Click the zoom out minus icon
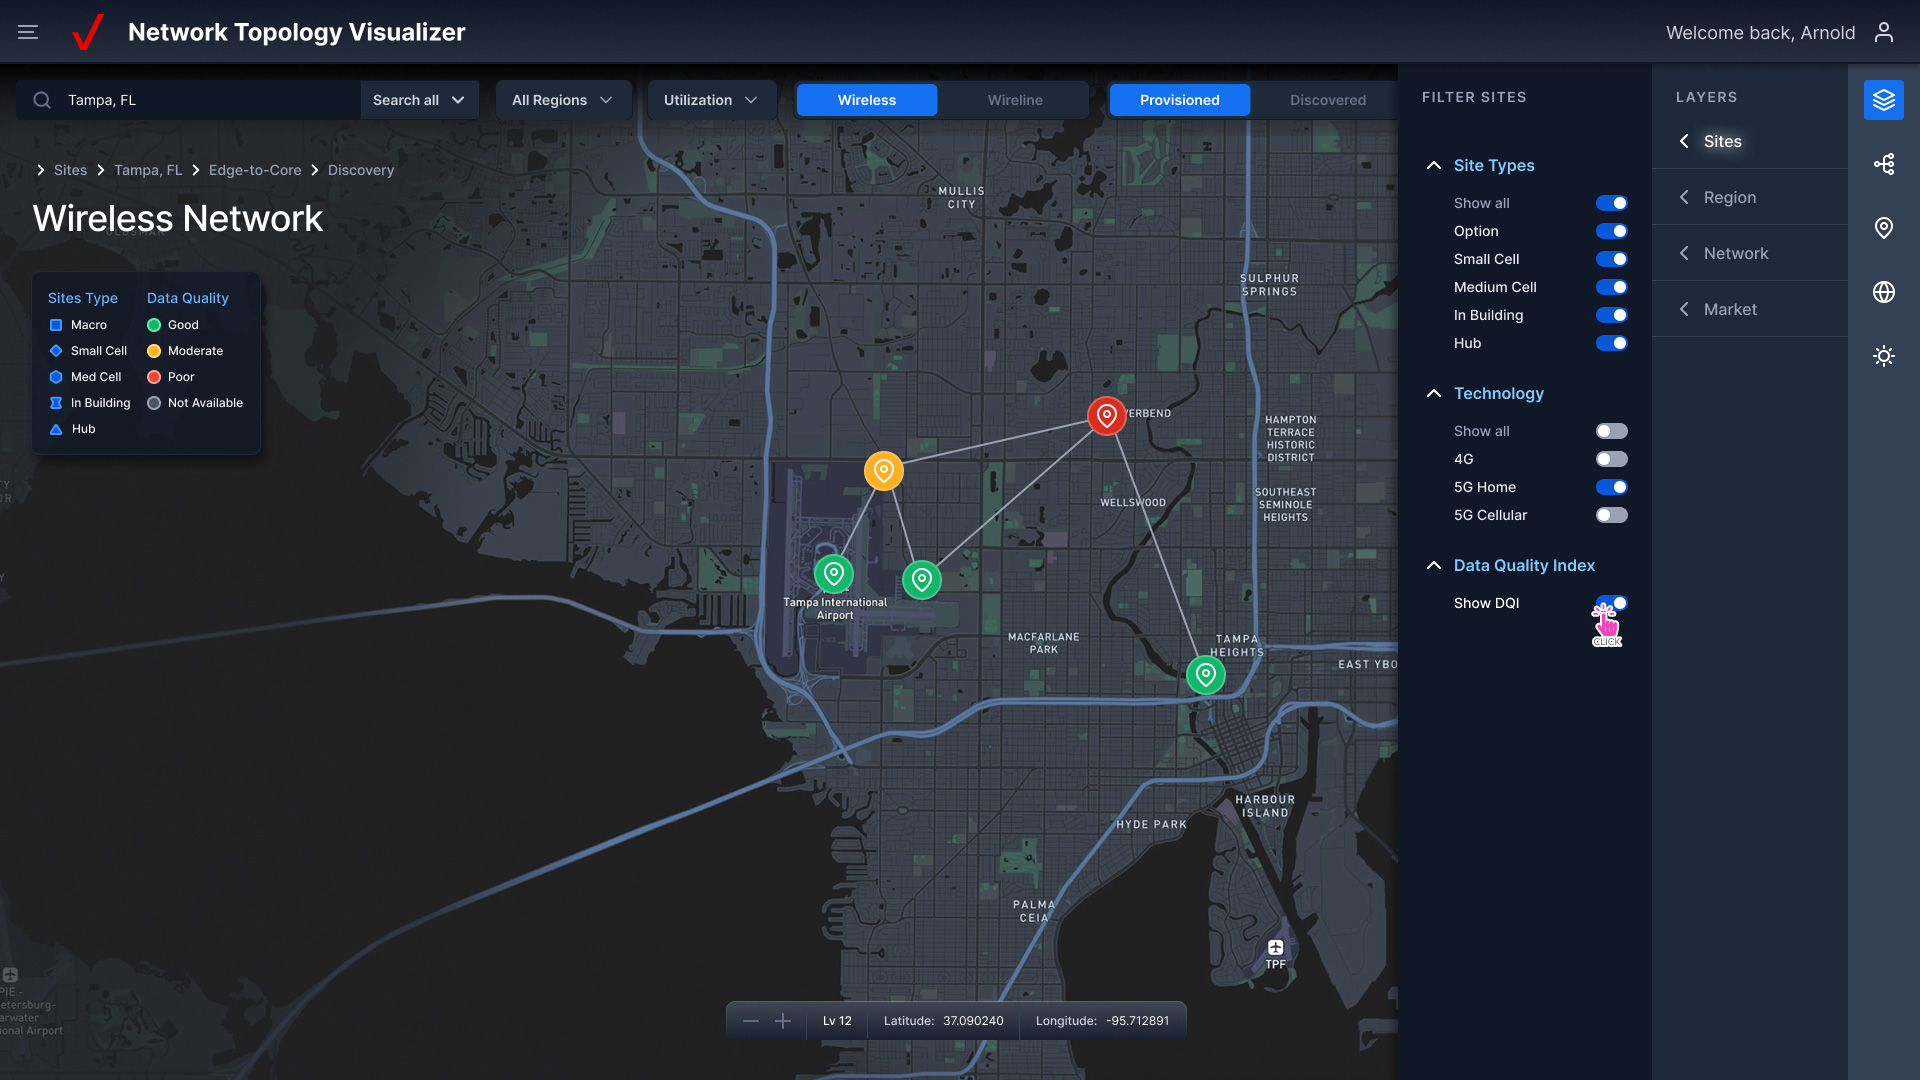 (x=751, y=1021)
